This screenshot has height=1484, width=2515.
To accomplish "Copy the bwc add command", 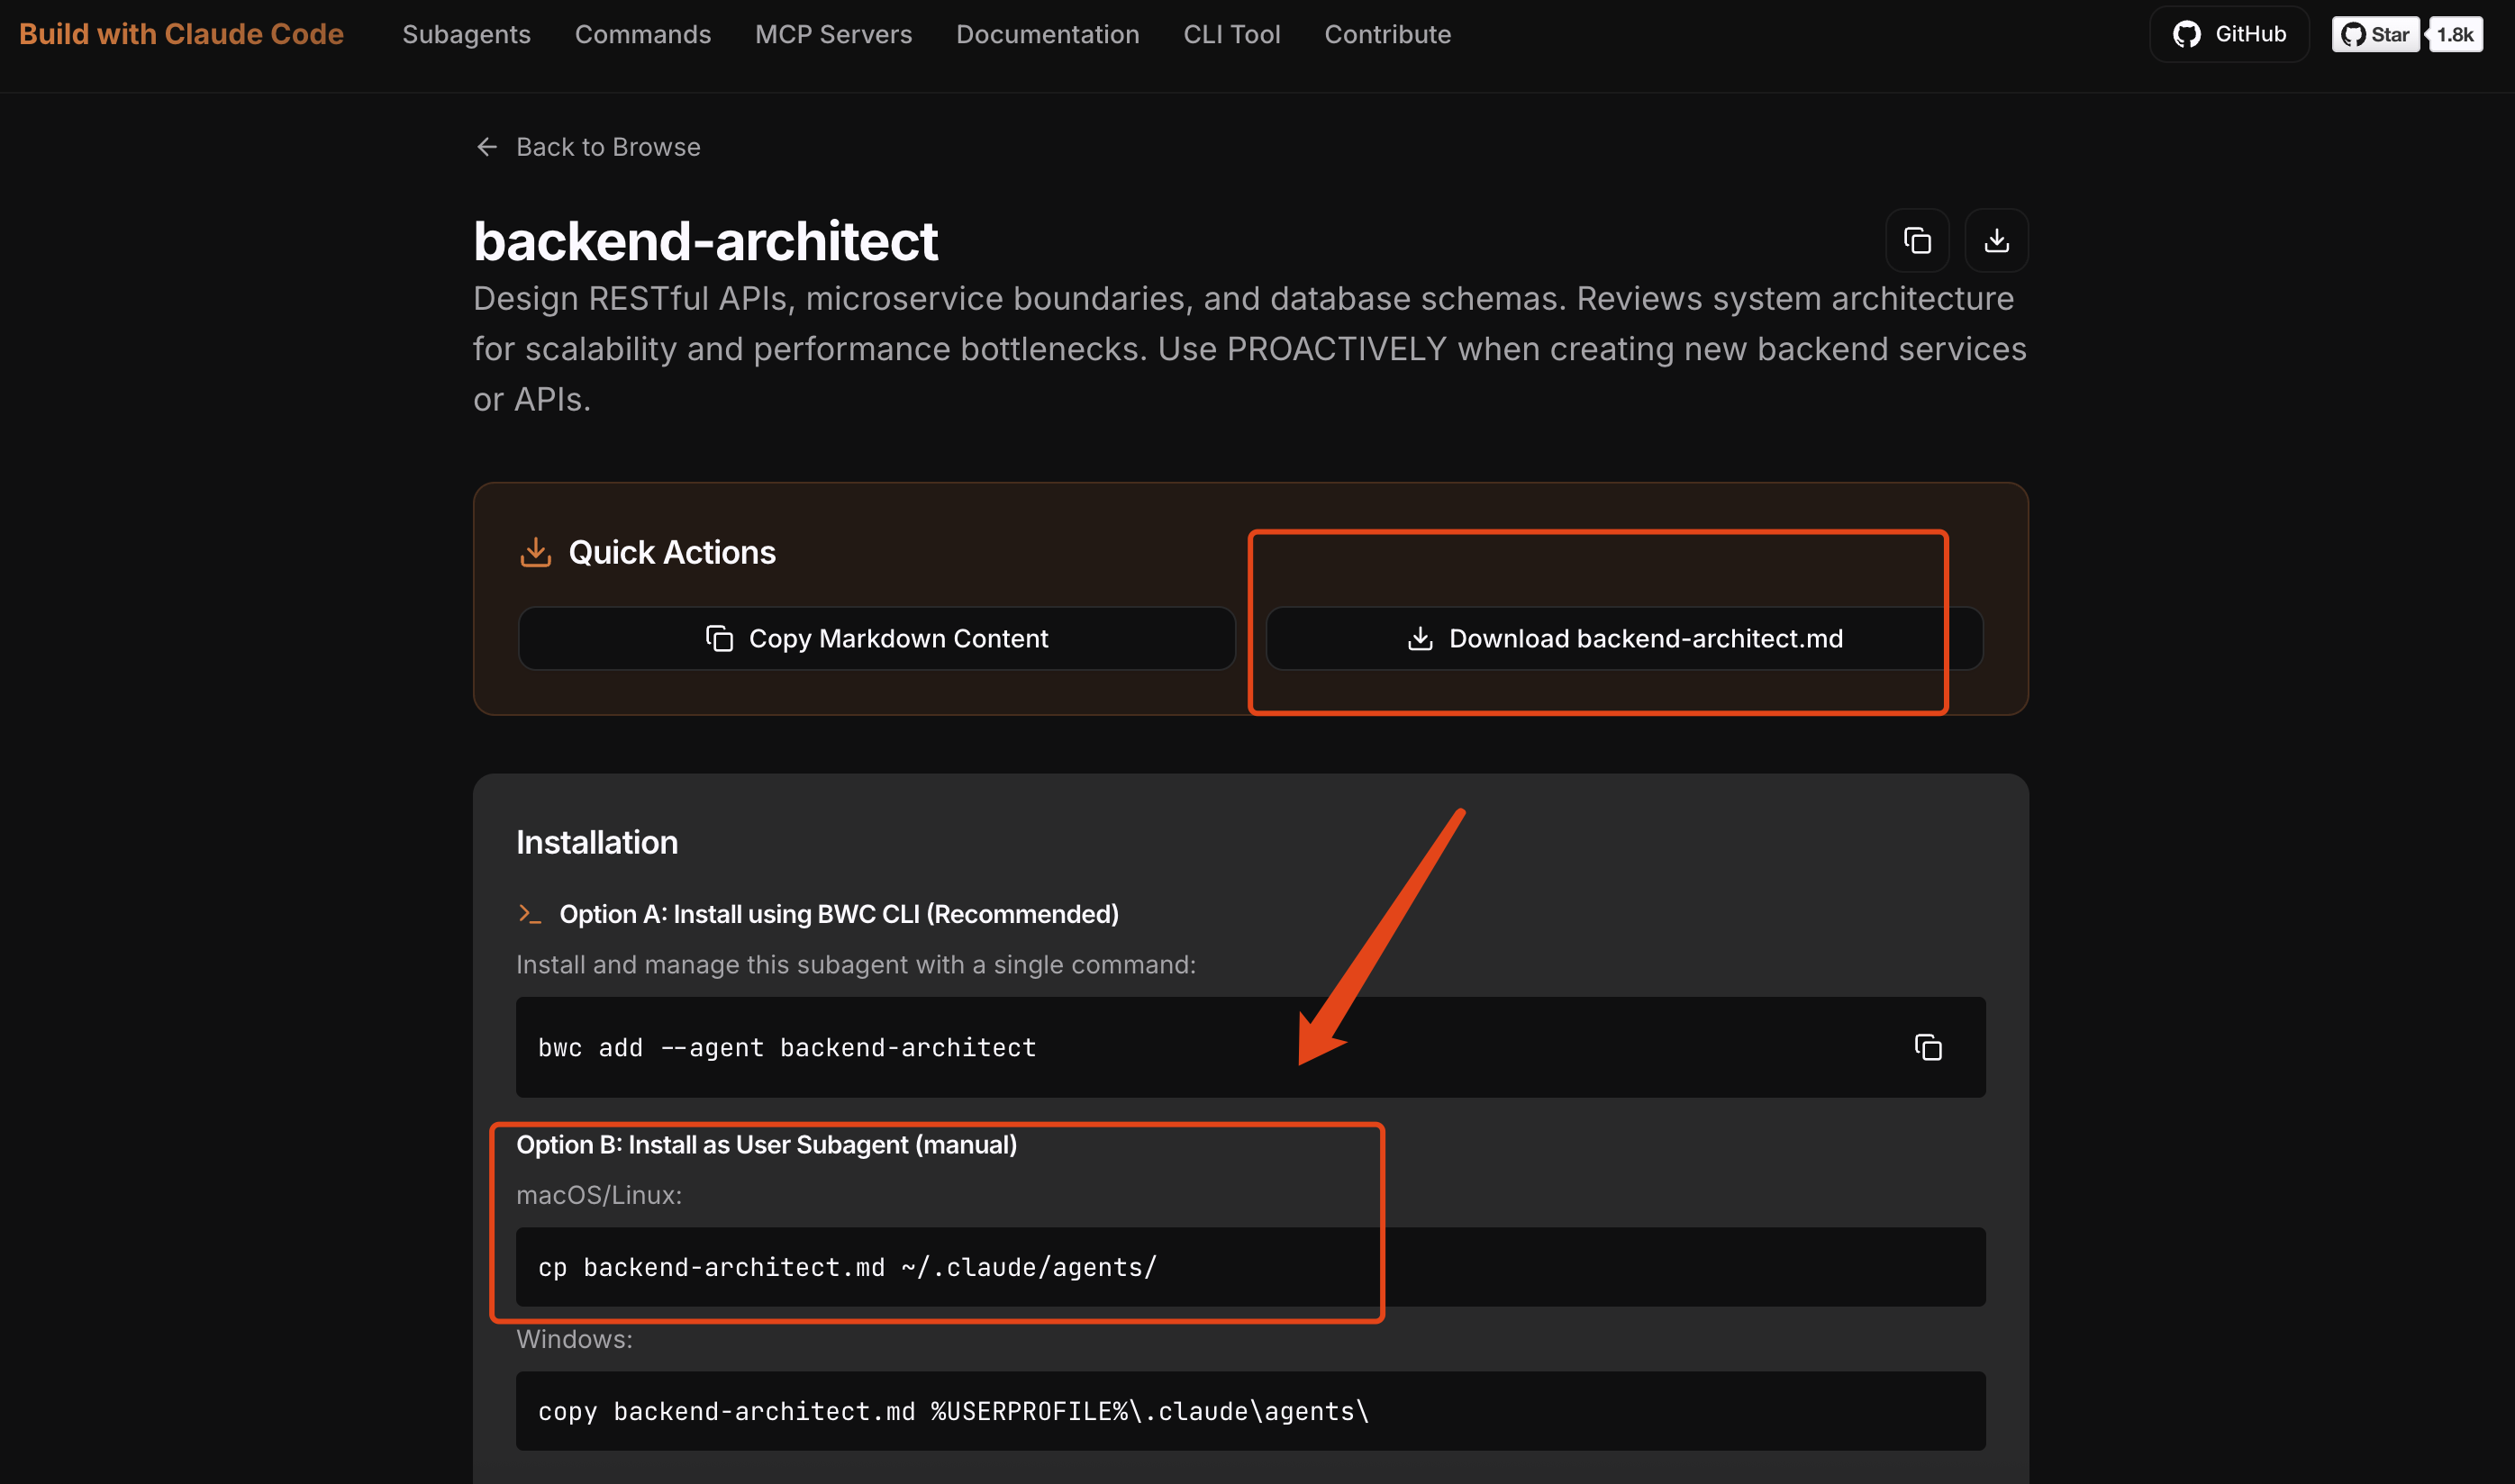I will [1927, 1047].
